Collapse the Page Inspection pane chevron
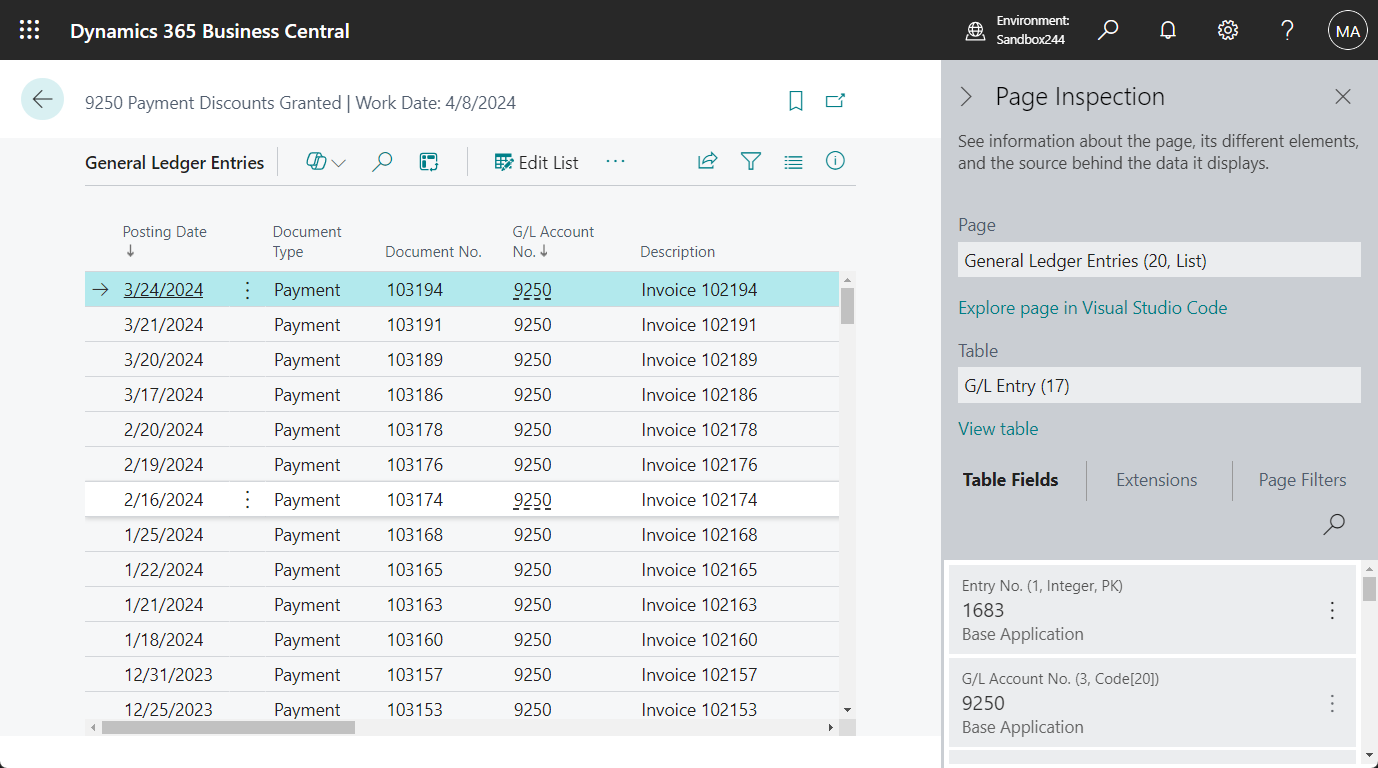Viewport: 1378px width, 768px height. [966, 96]
